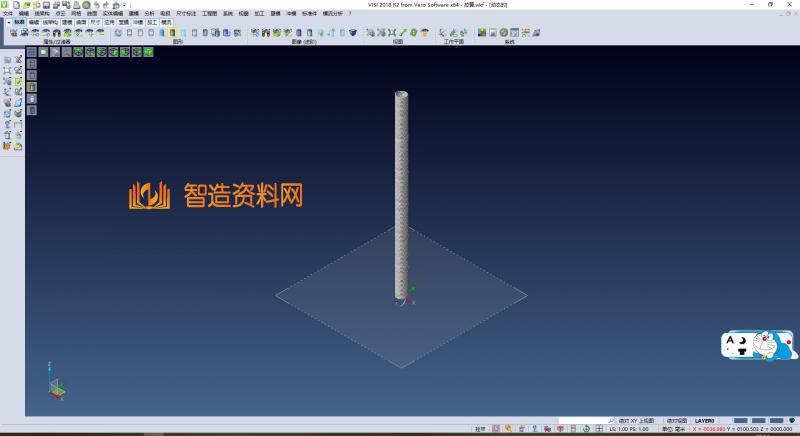Image resolution: width=800 pixels, height=436 pixels.
Task: Click the first icon in 工作平面 group
Action: coord(442,33)
